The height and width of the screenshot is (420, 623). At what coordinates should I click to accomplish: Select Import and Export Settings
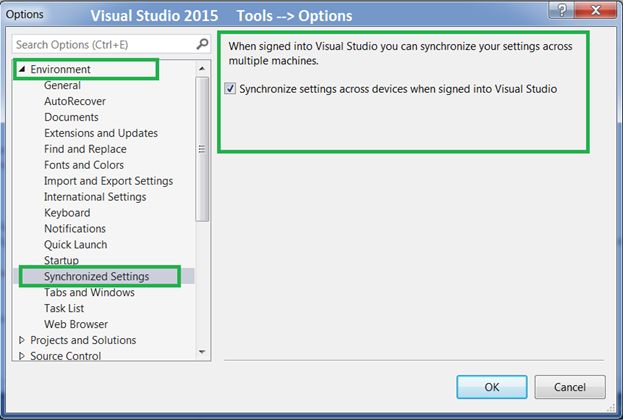(x=108, y=181)
